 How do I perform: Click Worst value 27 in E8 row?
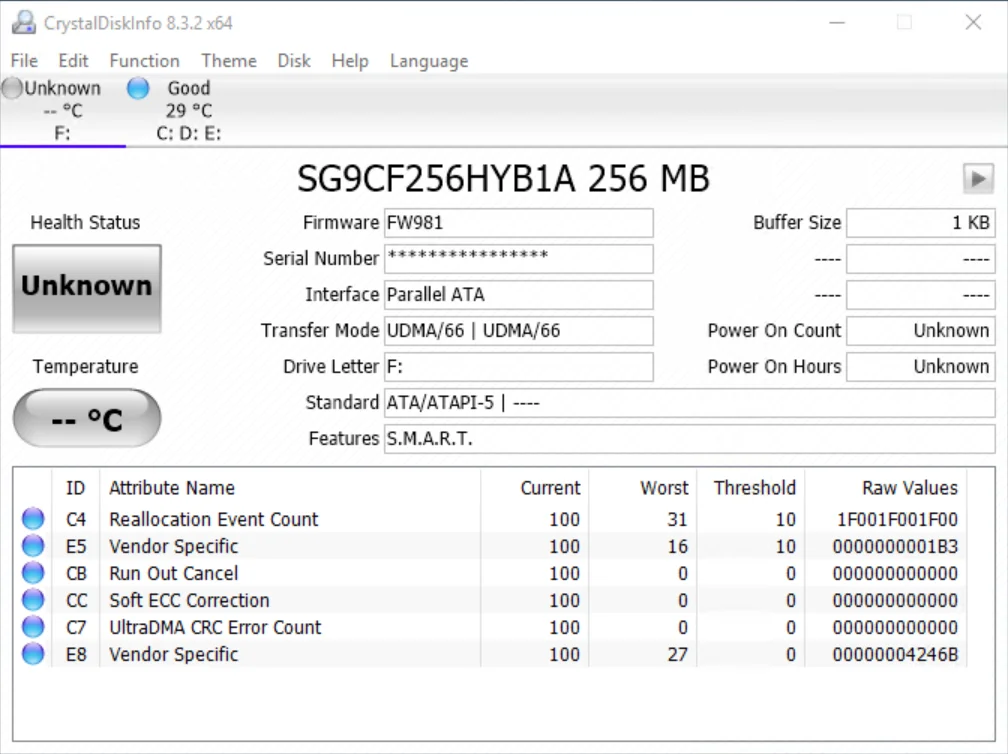(677, 654)
